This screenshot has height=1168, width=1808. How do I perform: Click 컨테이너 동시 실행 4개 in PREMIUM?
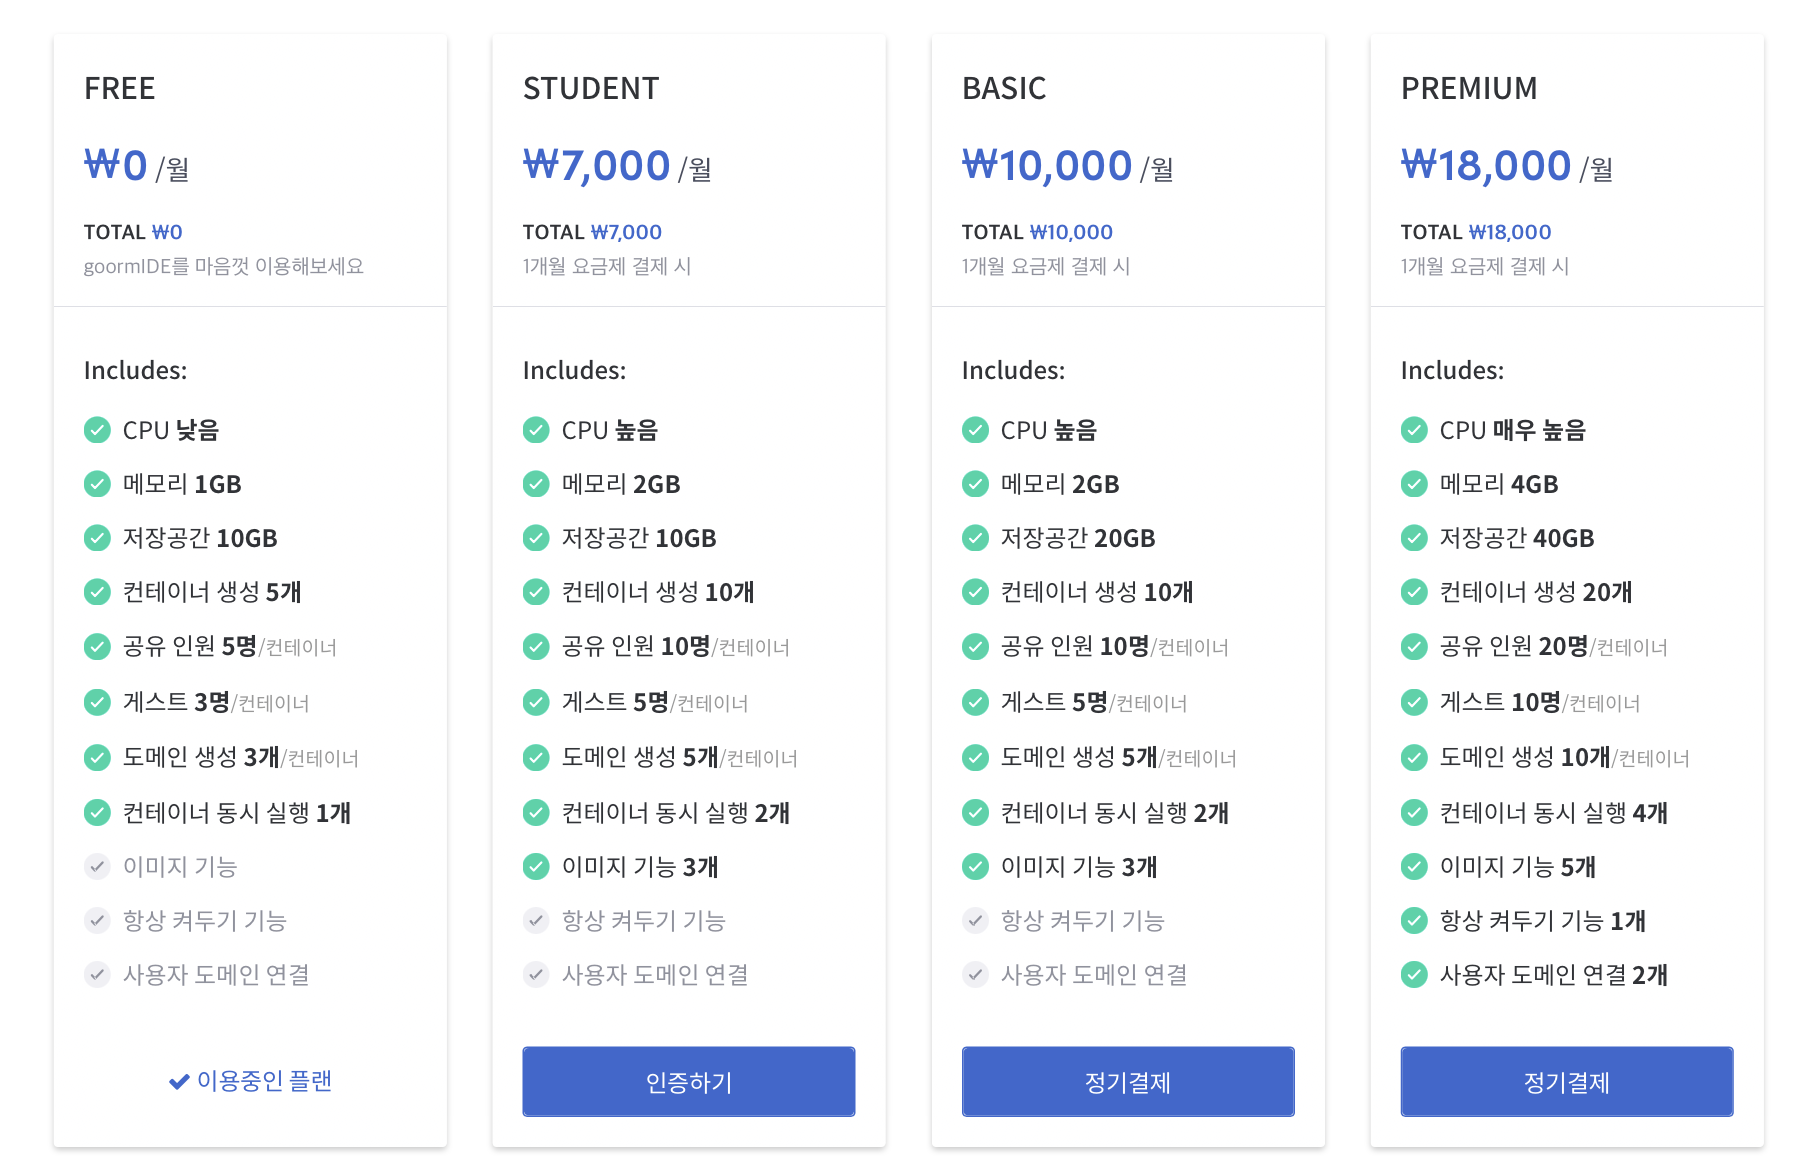[x=1553, y=812]
